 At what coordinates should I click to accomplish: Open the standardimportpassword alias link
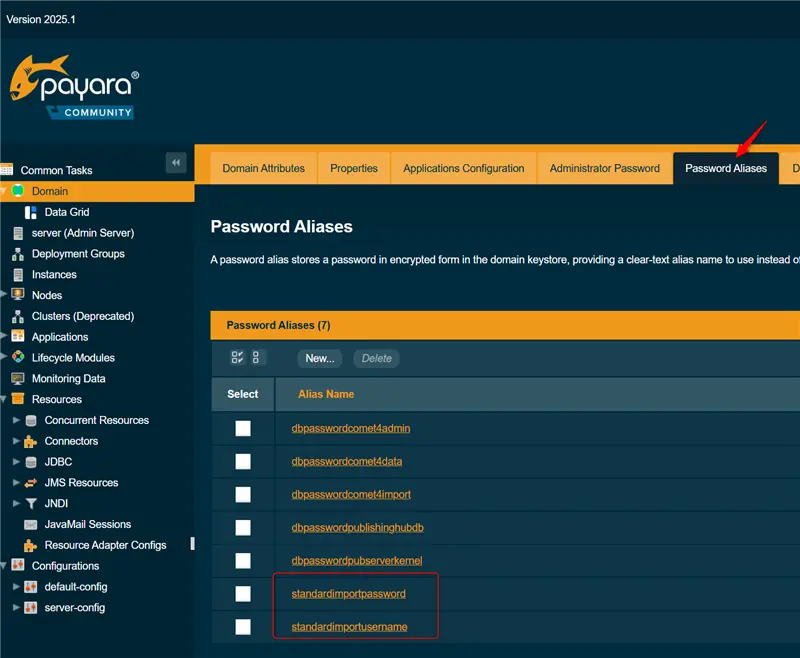click(348, 594)
